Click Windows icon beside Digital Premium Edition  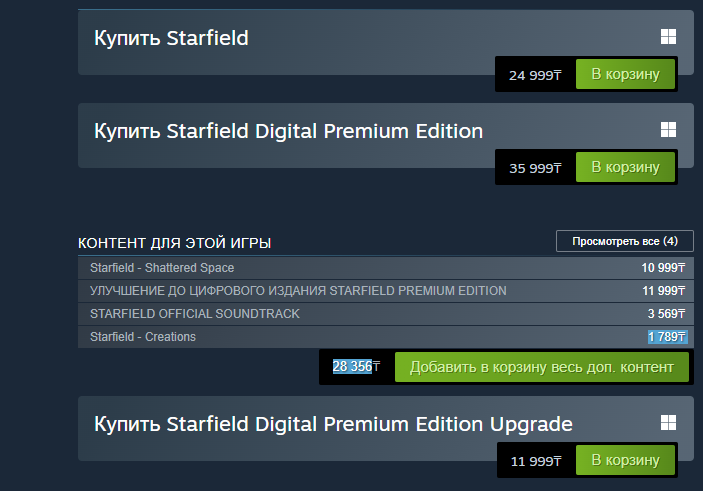pyautogui.click(x=668, y=130)
